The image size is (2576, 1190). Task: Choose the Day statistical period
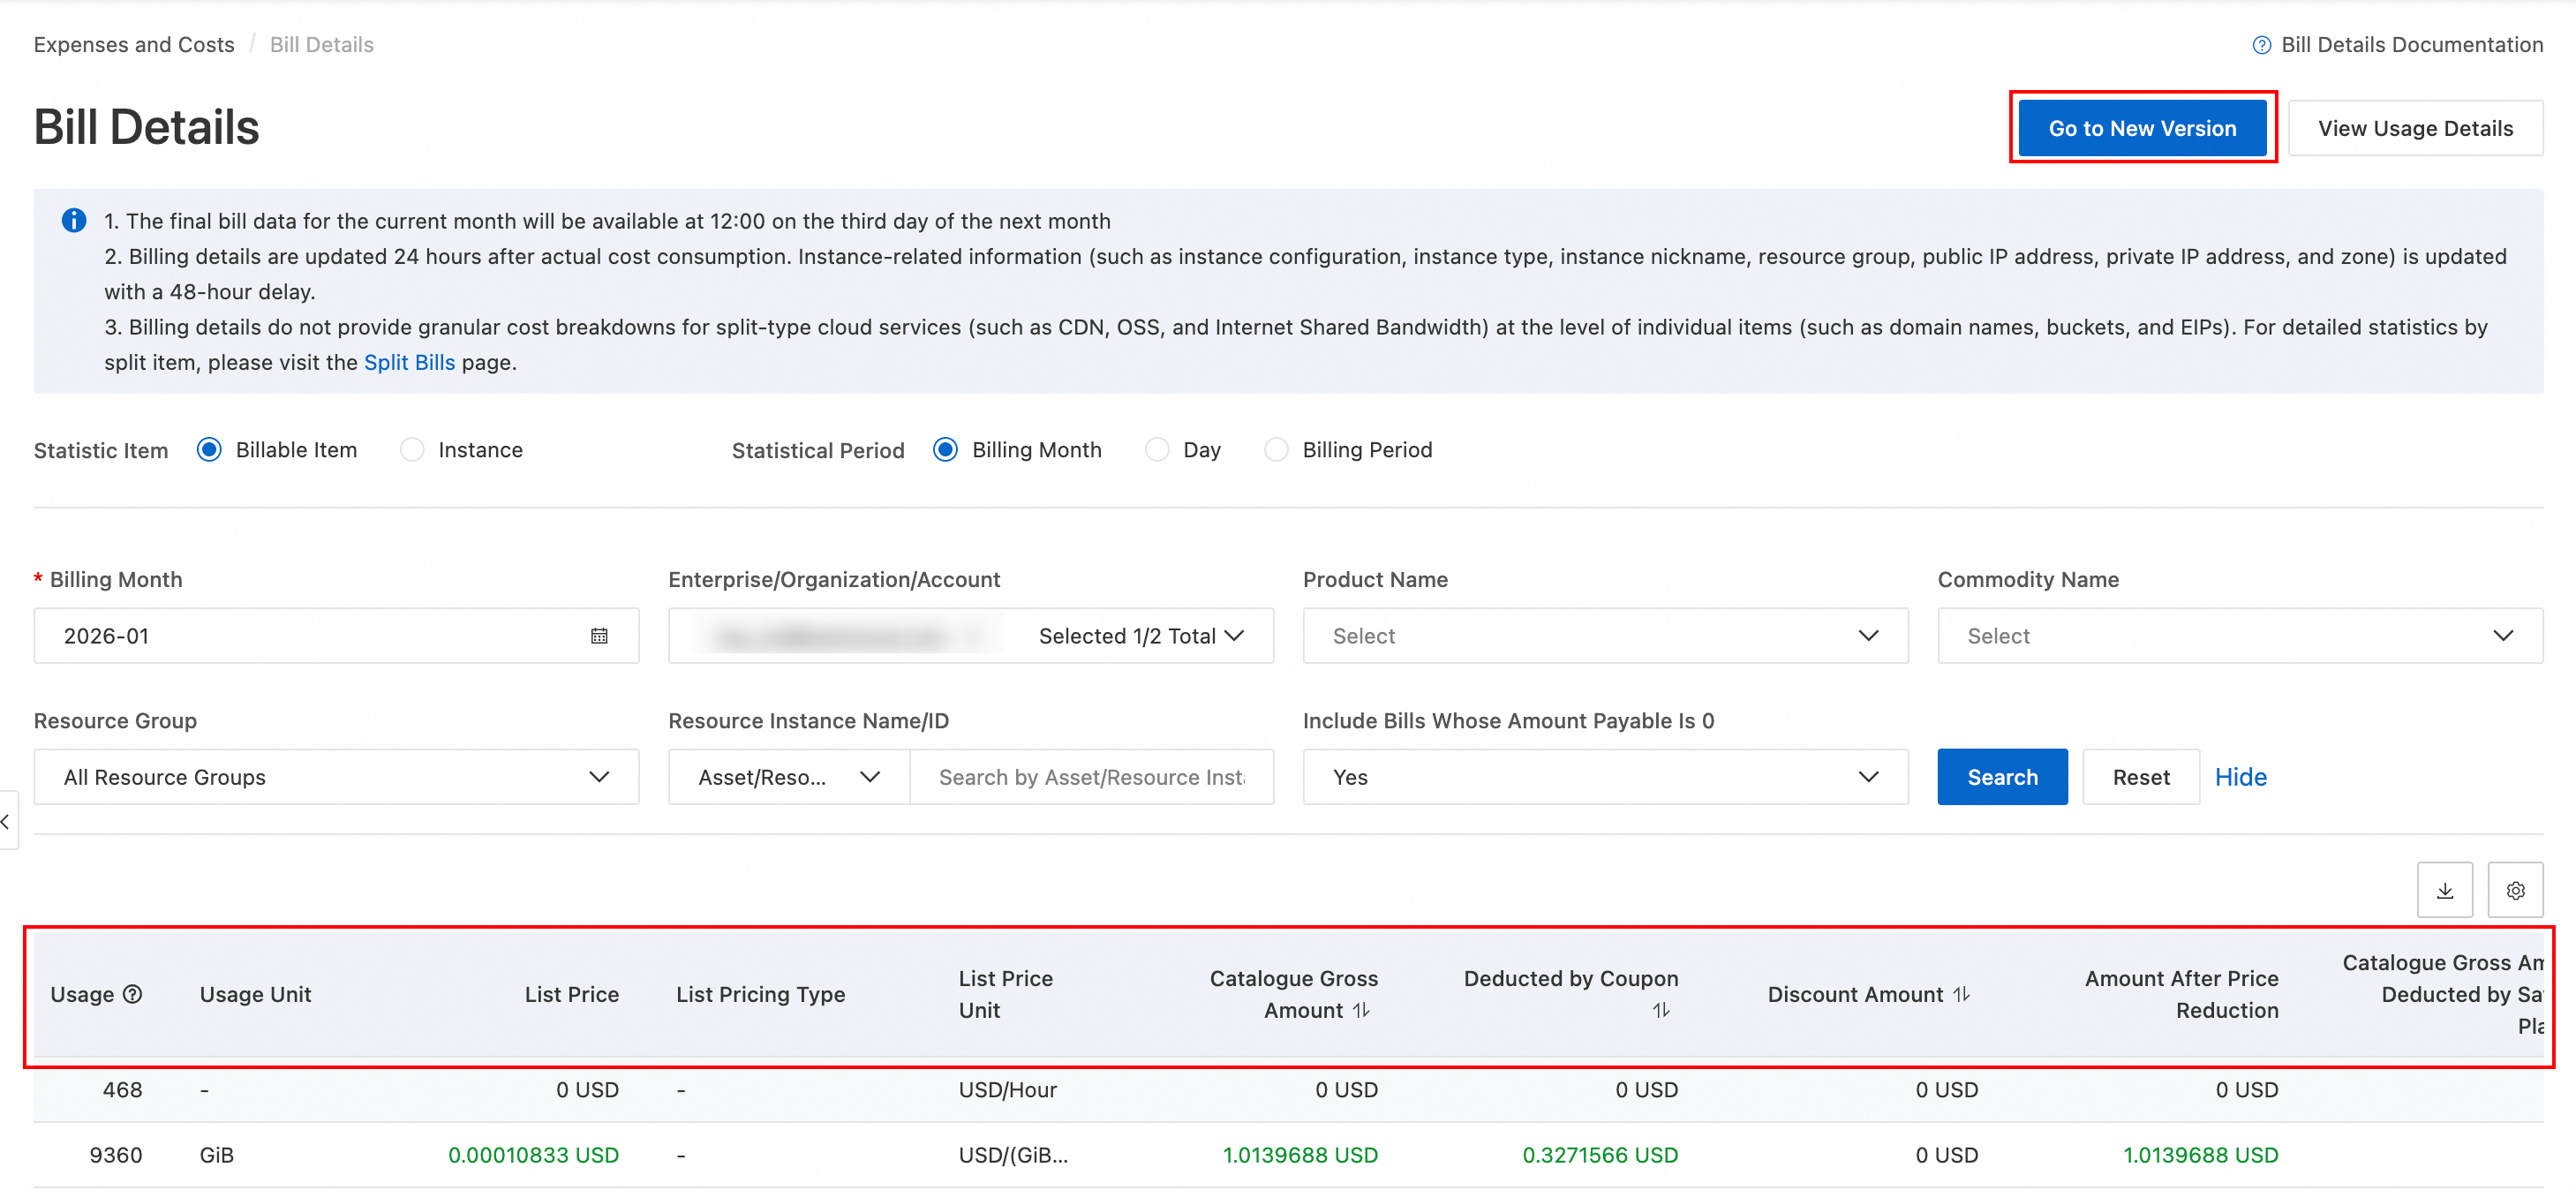tap(1157, 450)
